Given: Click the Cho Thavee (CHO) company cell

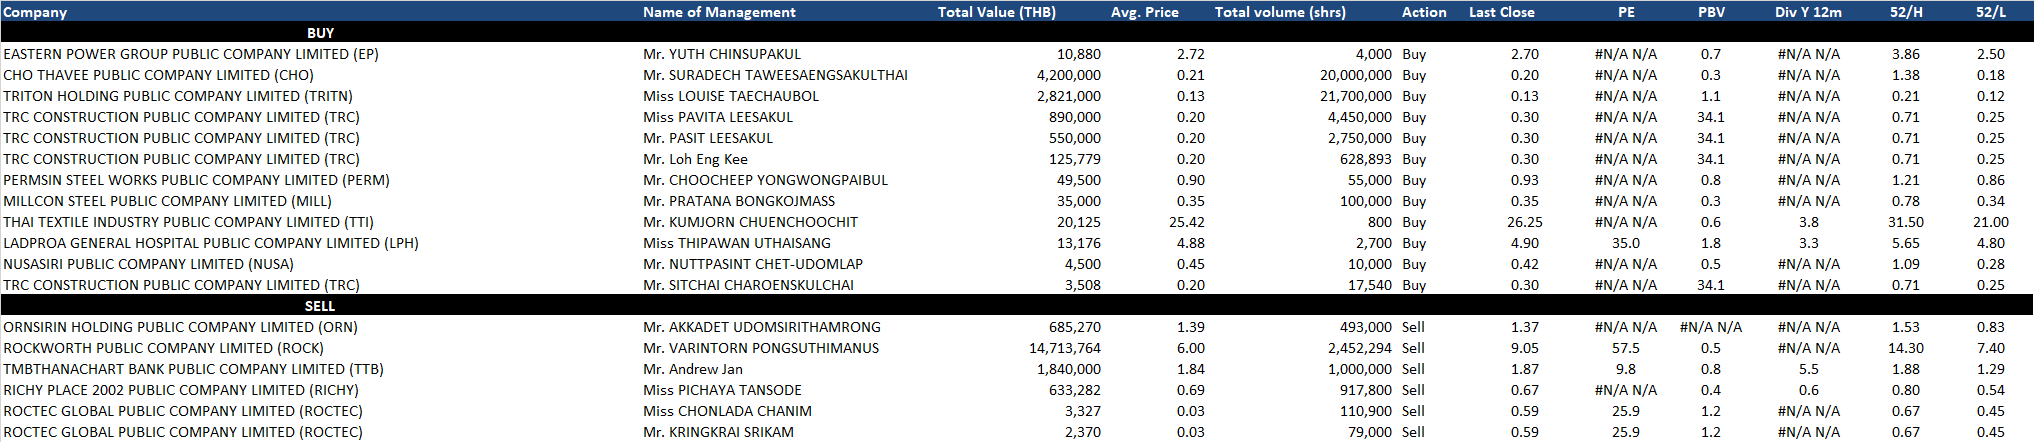Looking at the screenshot, I should pyautogui.click(x=158, y=75).
